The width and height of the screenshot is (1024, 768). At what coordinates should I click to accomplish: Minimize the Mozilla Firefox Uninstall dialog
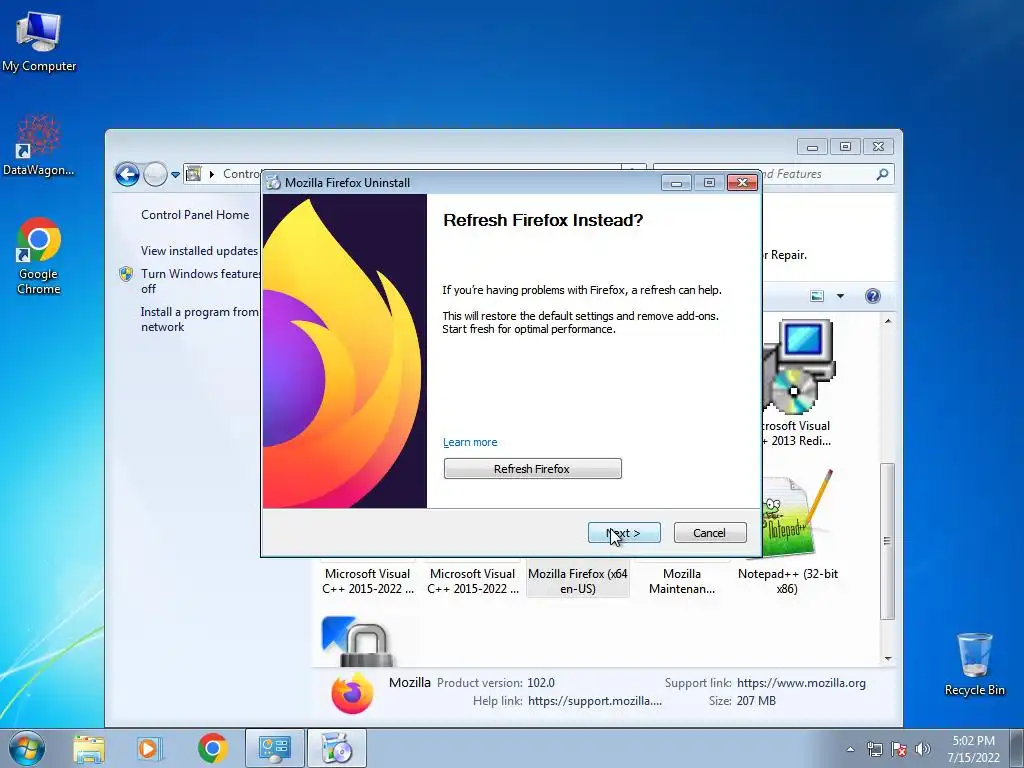click(x=676, y=183)
